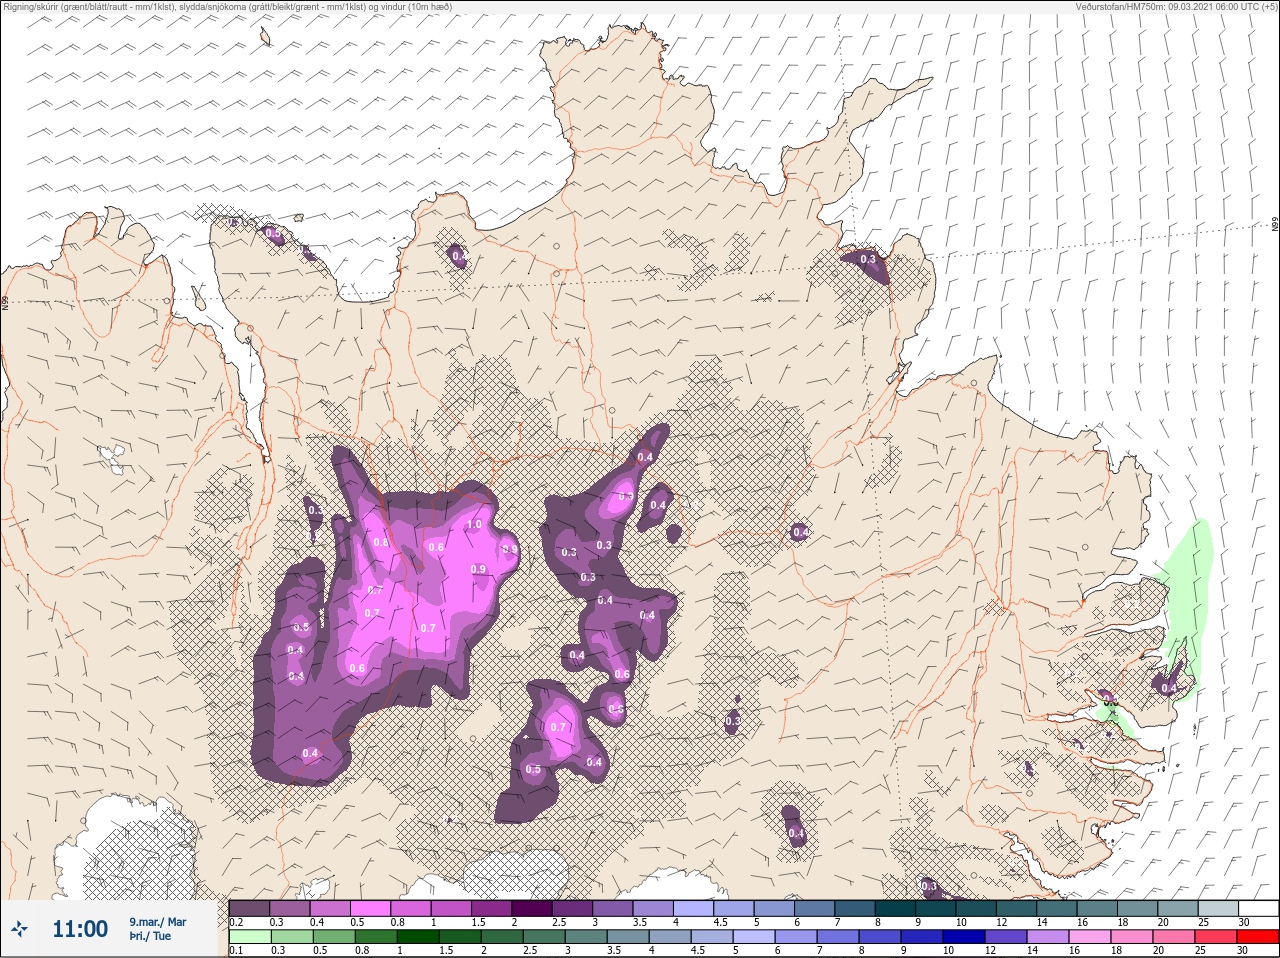Screen dimensions: 1280x958
Task: Click the deep blue 10–12 rain legend swatch
Action: pos(966,937)
